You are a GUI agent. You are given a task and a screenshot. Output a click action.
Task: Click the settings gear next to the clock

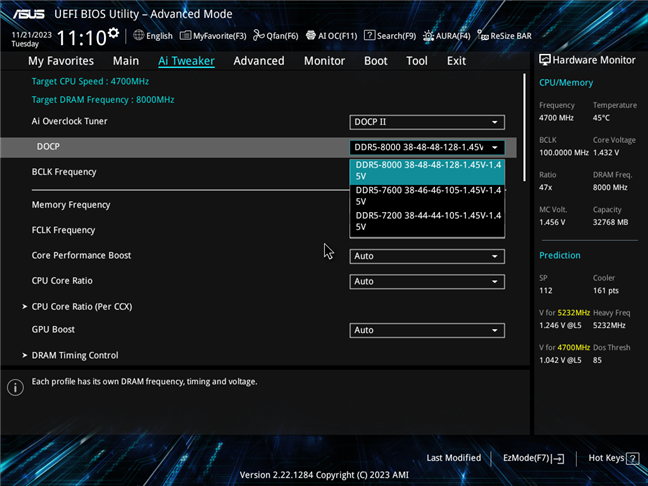pyautogui.click(x=113, y=33)
